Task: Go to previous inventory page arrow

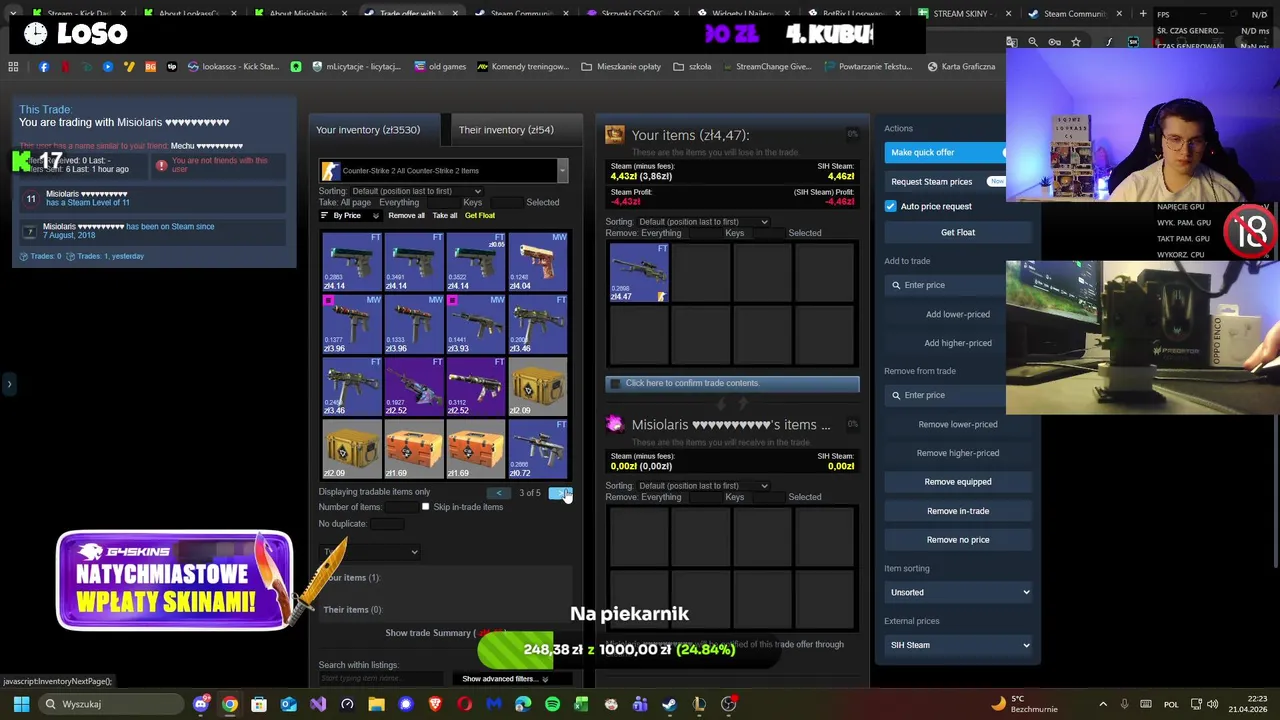Action: 499,493
